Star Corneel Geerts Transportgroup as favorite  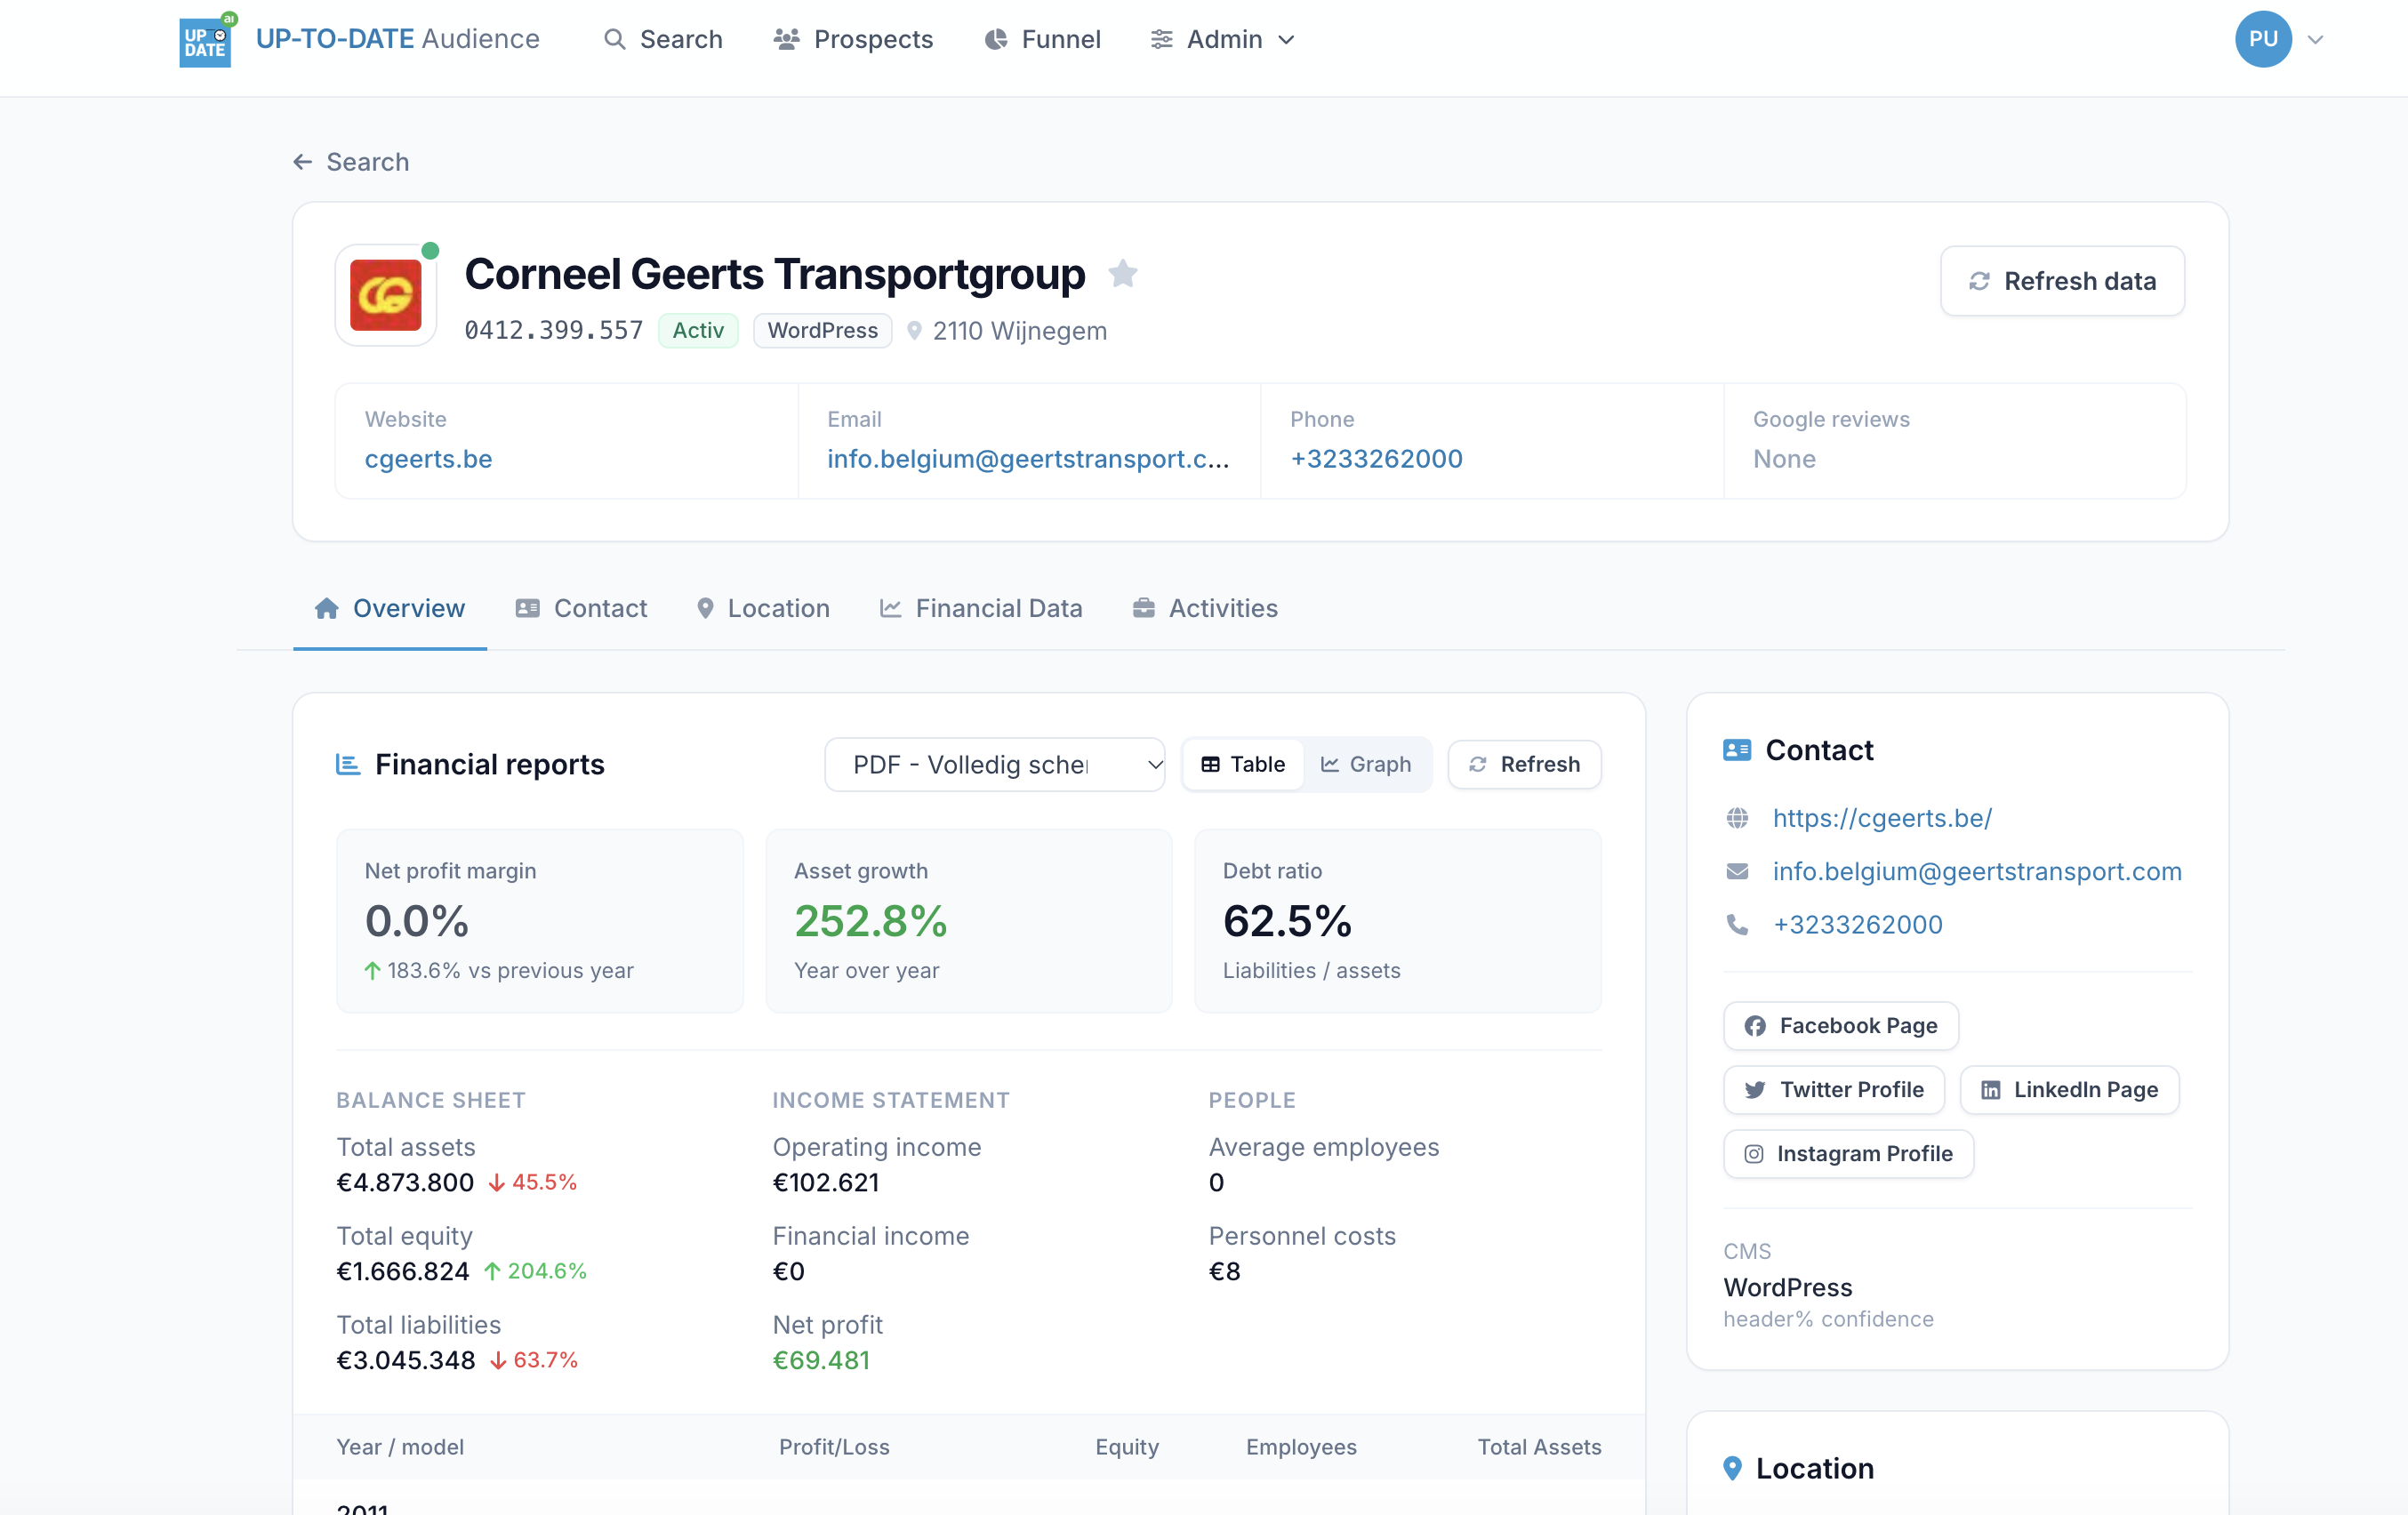1123,274
